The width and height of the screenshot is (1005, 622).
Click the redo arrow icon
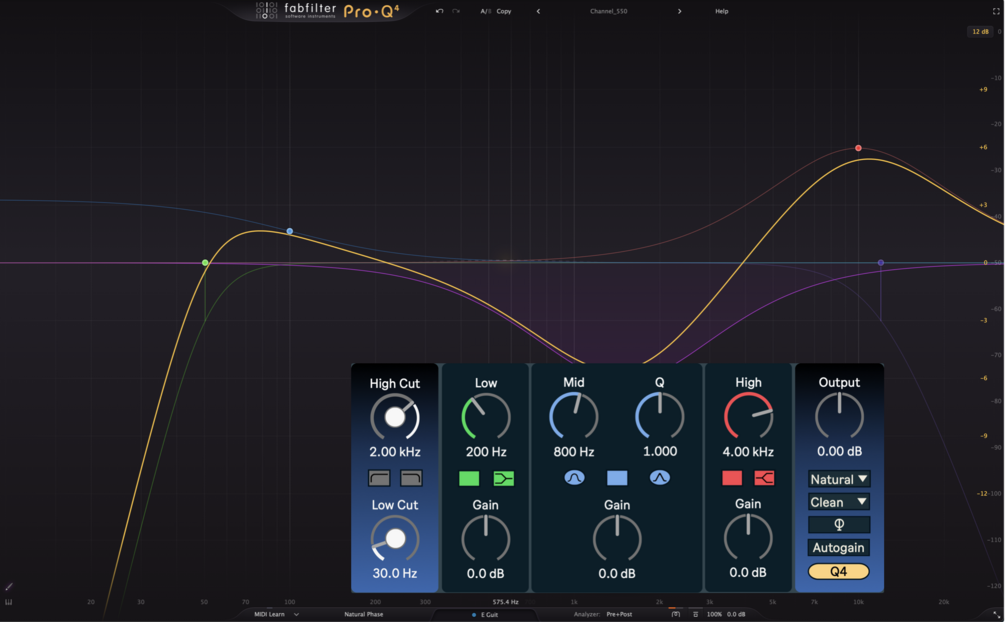pyautogui.click(x=456, y=11)
